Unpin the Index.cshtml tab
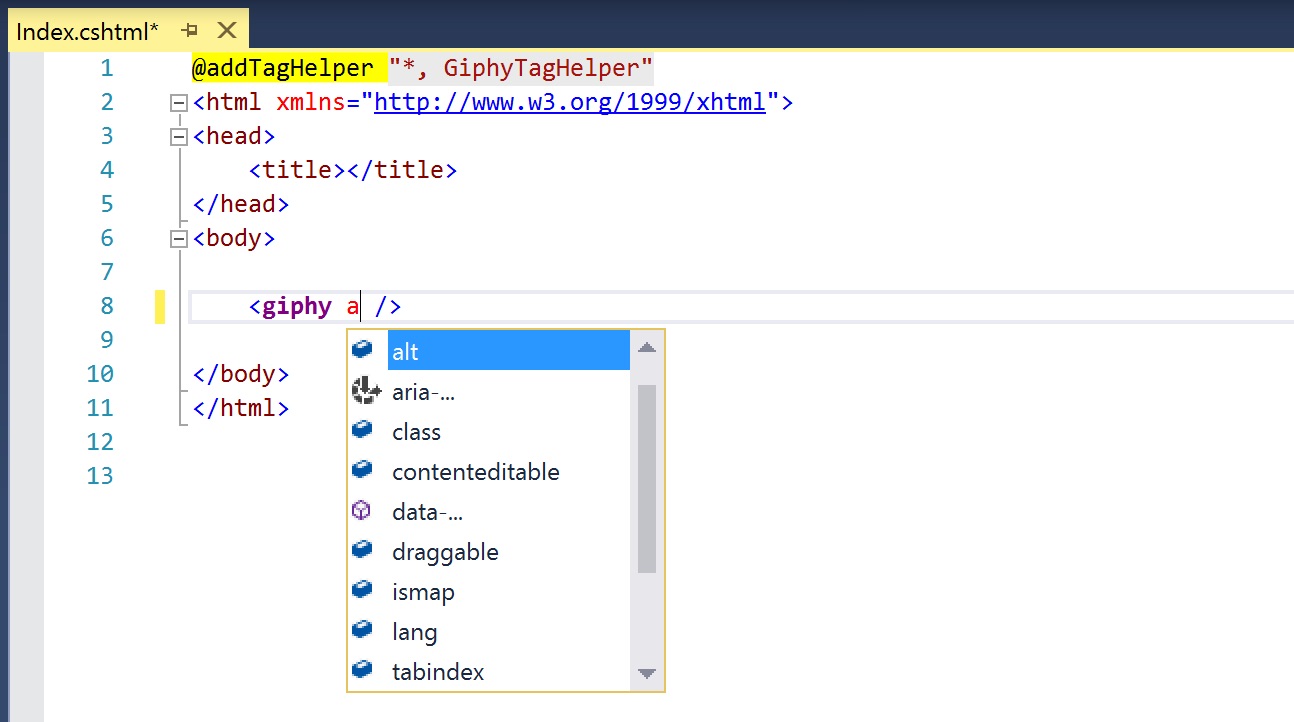 coord(190,29)
